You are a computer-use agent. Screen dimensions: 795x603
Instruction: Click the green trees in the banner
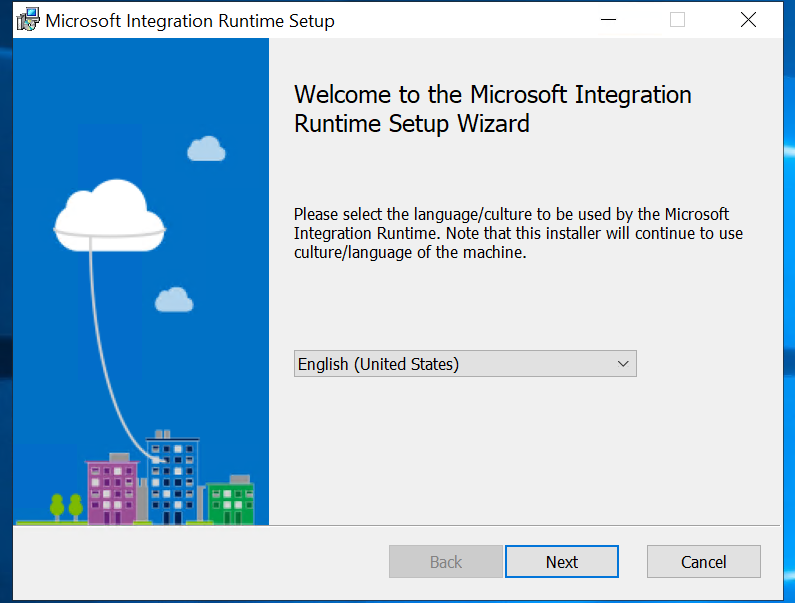[67, 506]
